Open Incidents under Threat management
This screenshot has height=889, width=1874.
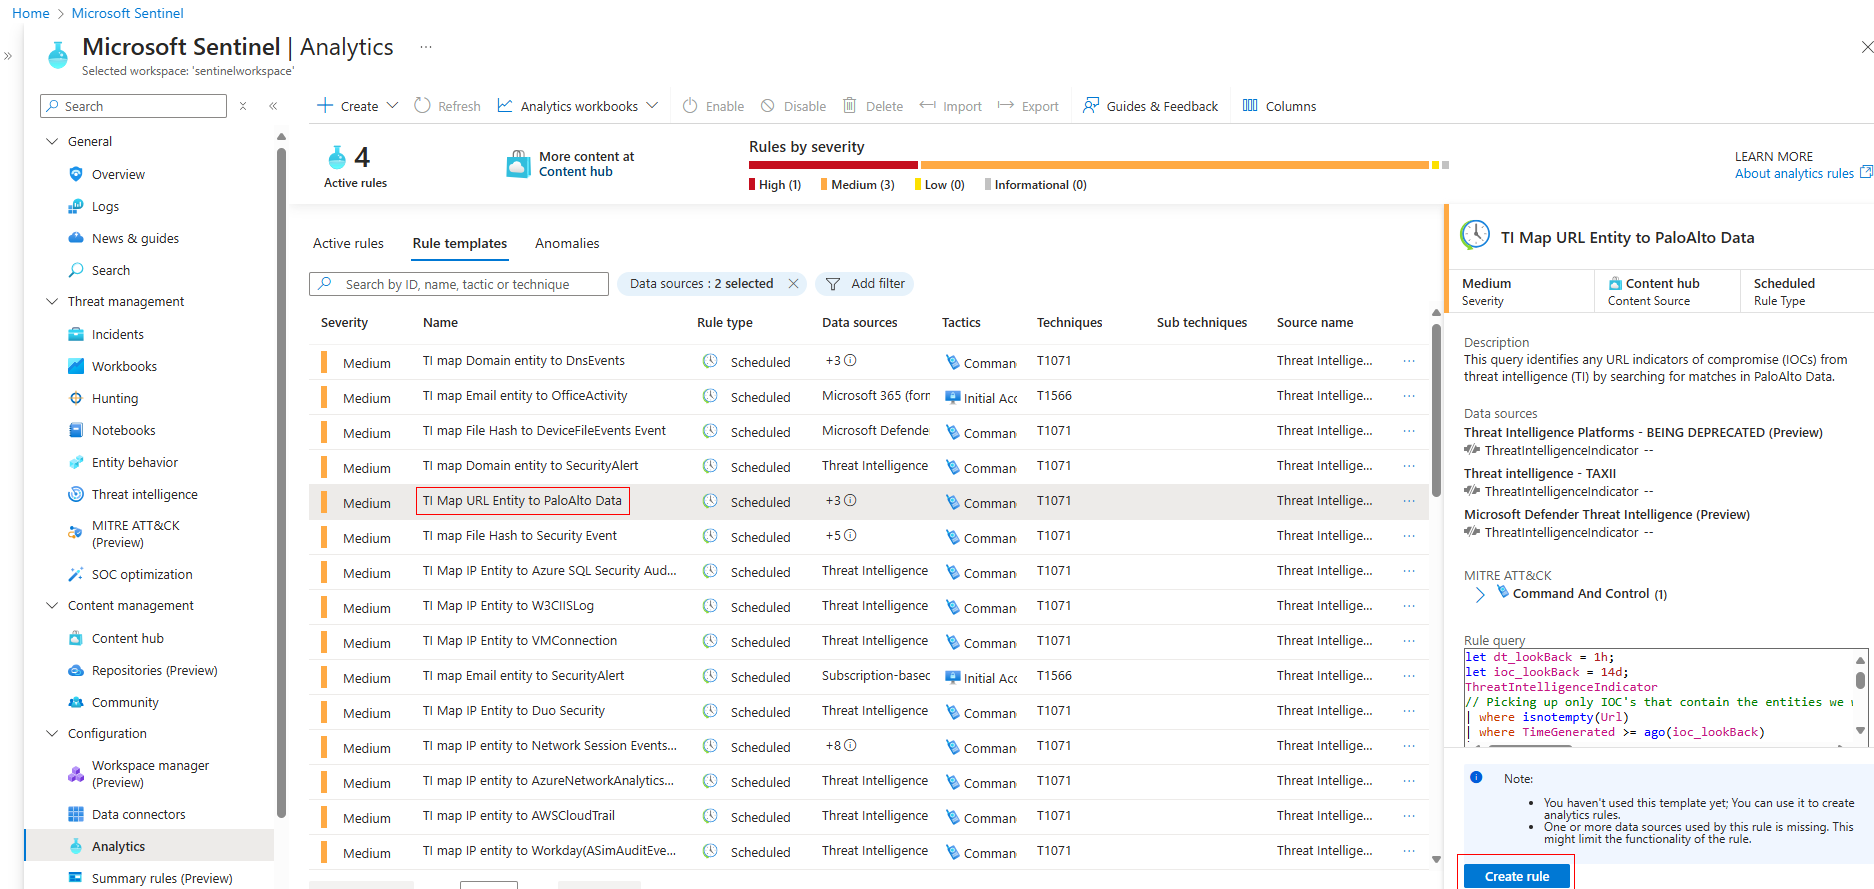pos(117,334)
